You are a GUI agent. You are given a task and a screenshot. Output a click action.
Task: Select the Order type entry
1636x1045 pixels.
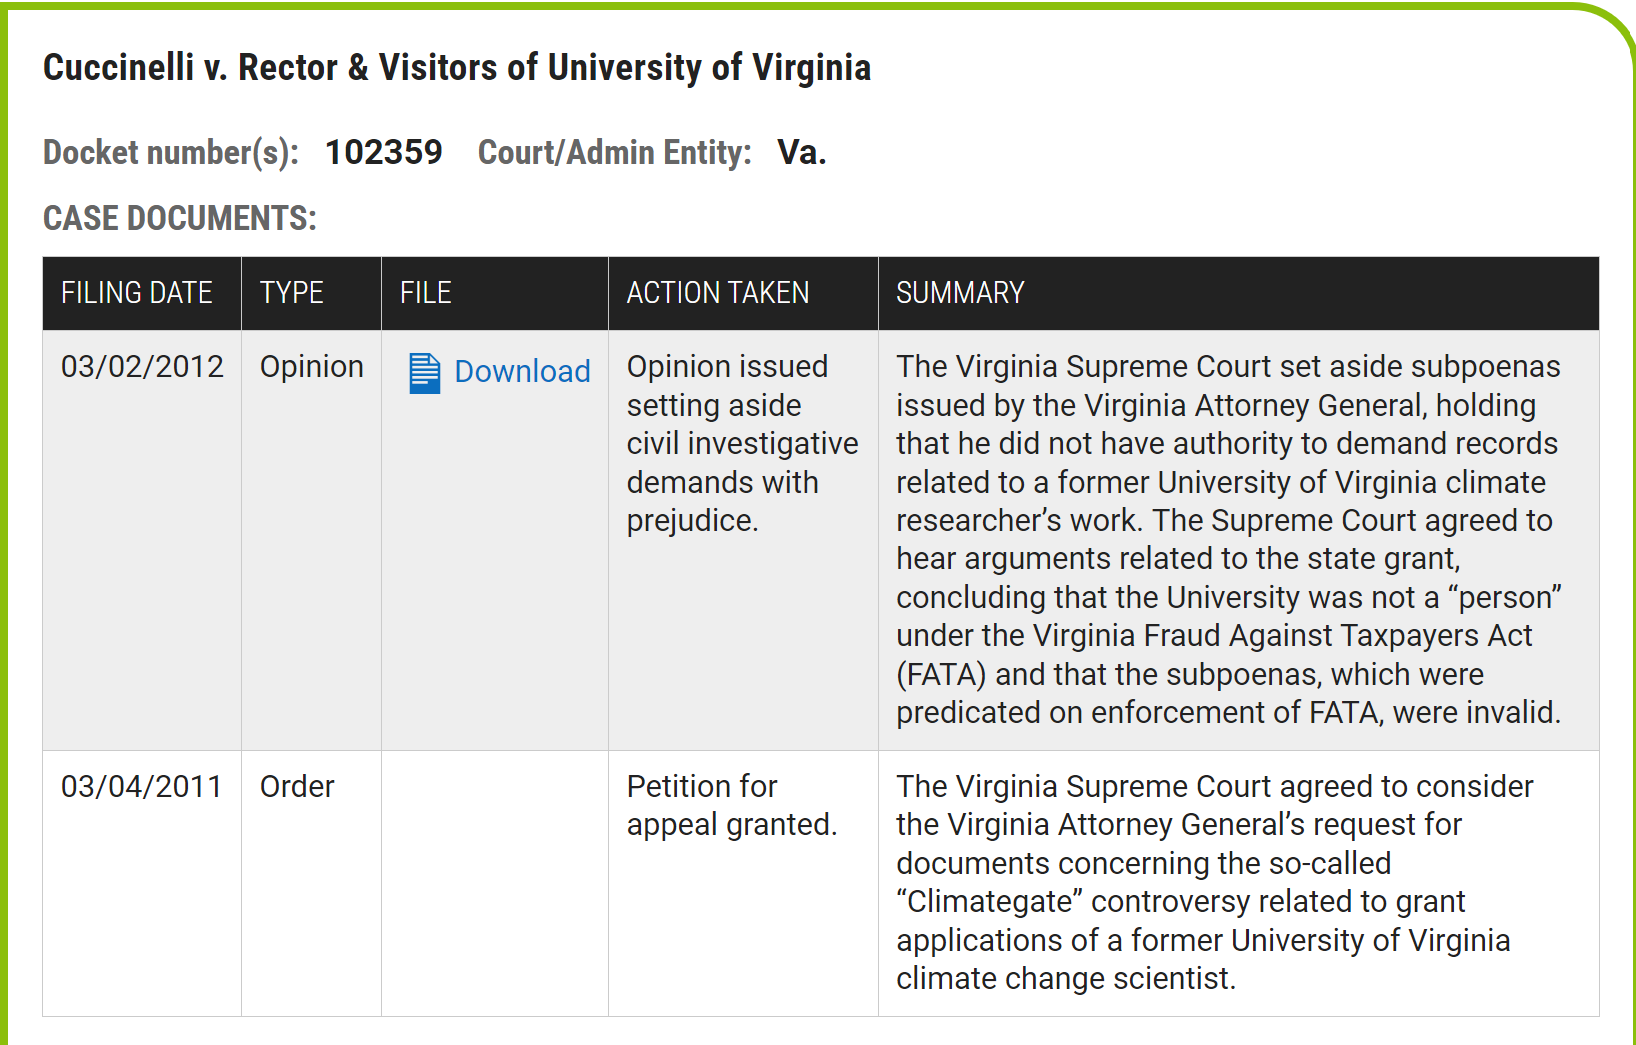296,786
